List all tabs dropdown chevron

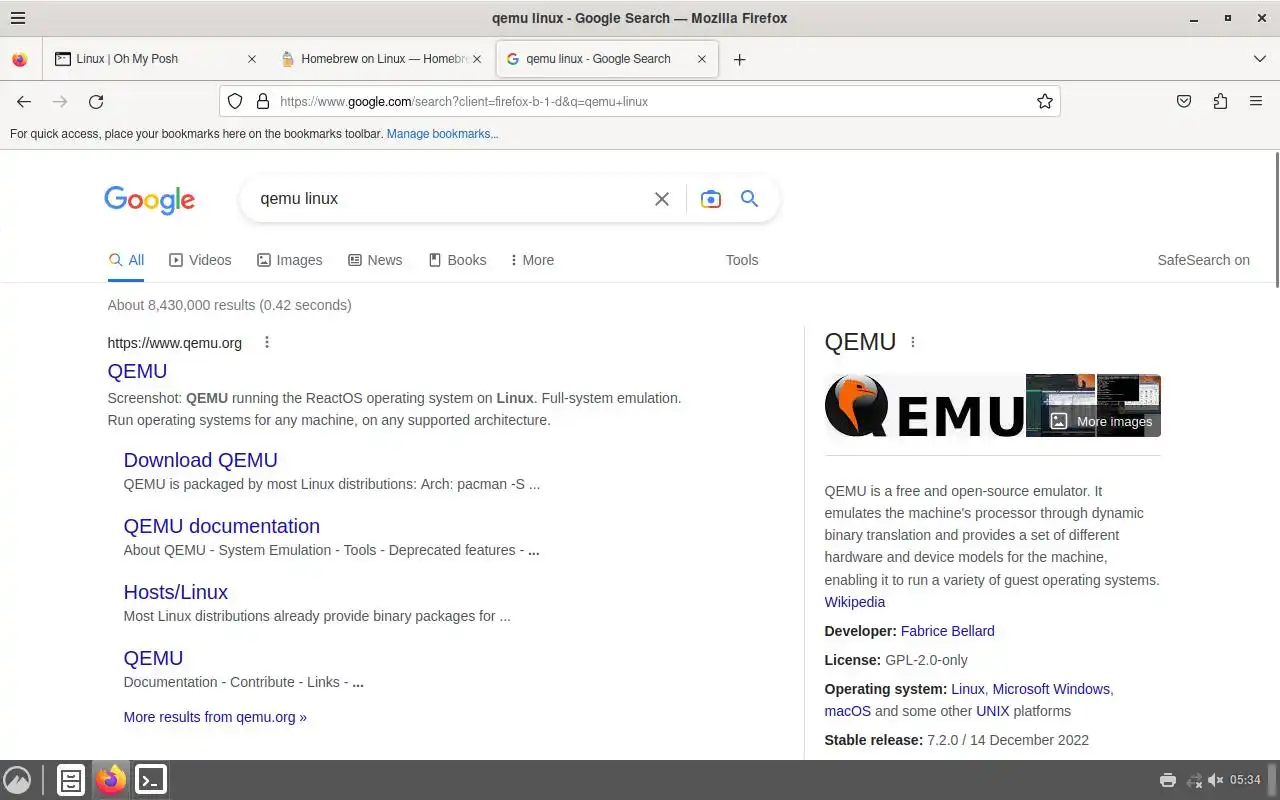click(1260, 59)
